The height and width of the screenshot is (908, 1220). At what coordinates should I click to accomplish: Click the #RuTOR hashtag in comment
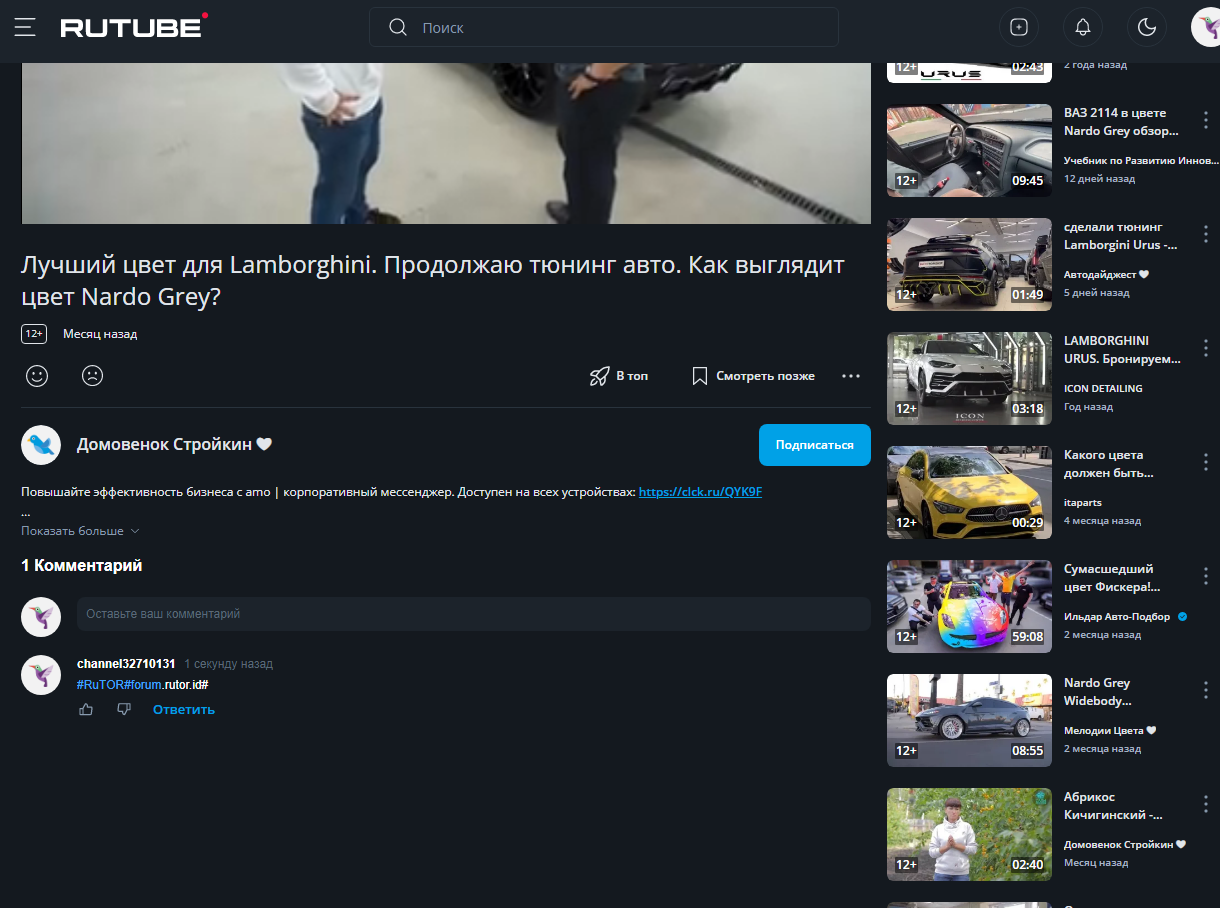[x=101, y=684]
